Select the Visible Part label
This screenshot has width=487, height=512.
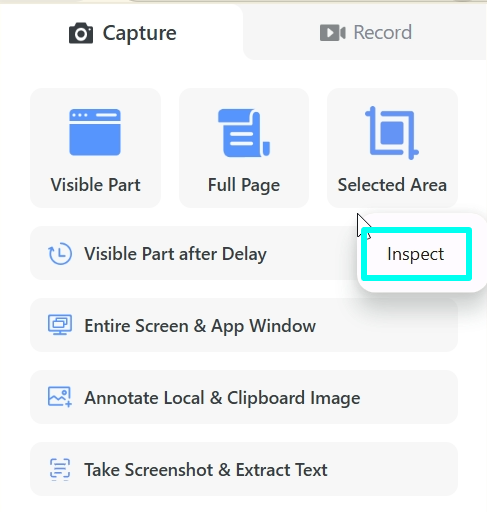[x=96, y=185]
